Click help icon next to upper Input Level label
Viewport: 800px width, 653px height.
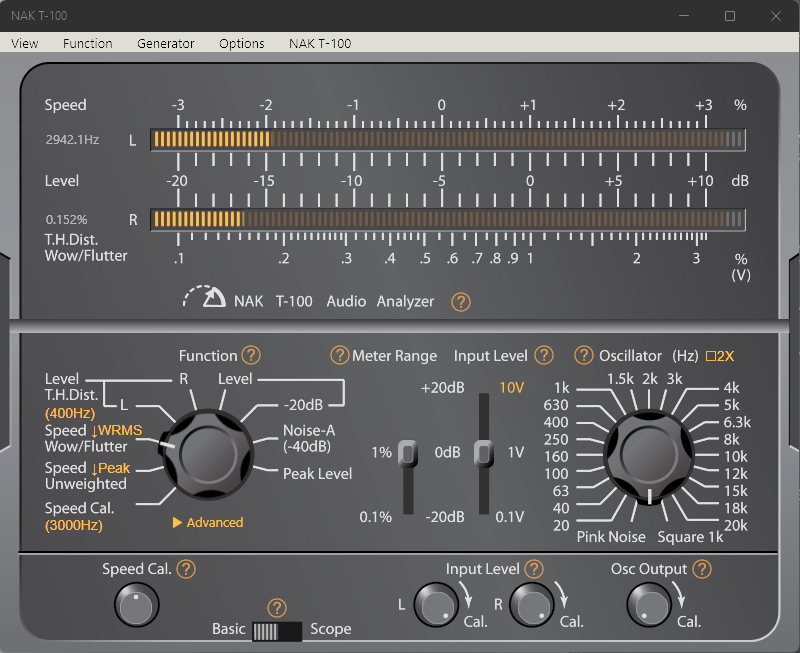coord(544,355)
